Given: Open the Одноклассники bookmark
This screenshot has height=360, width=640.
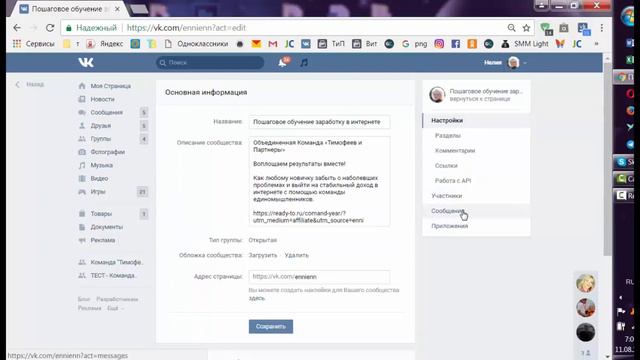Looking at the screenshot, I should [x=196, y=44].
